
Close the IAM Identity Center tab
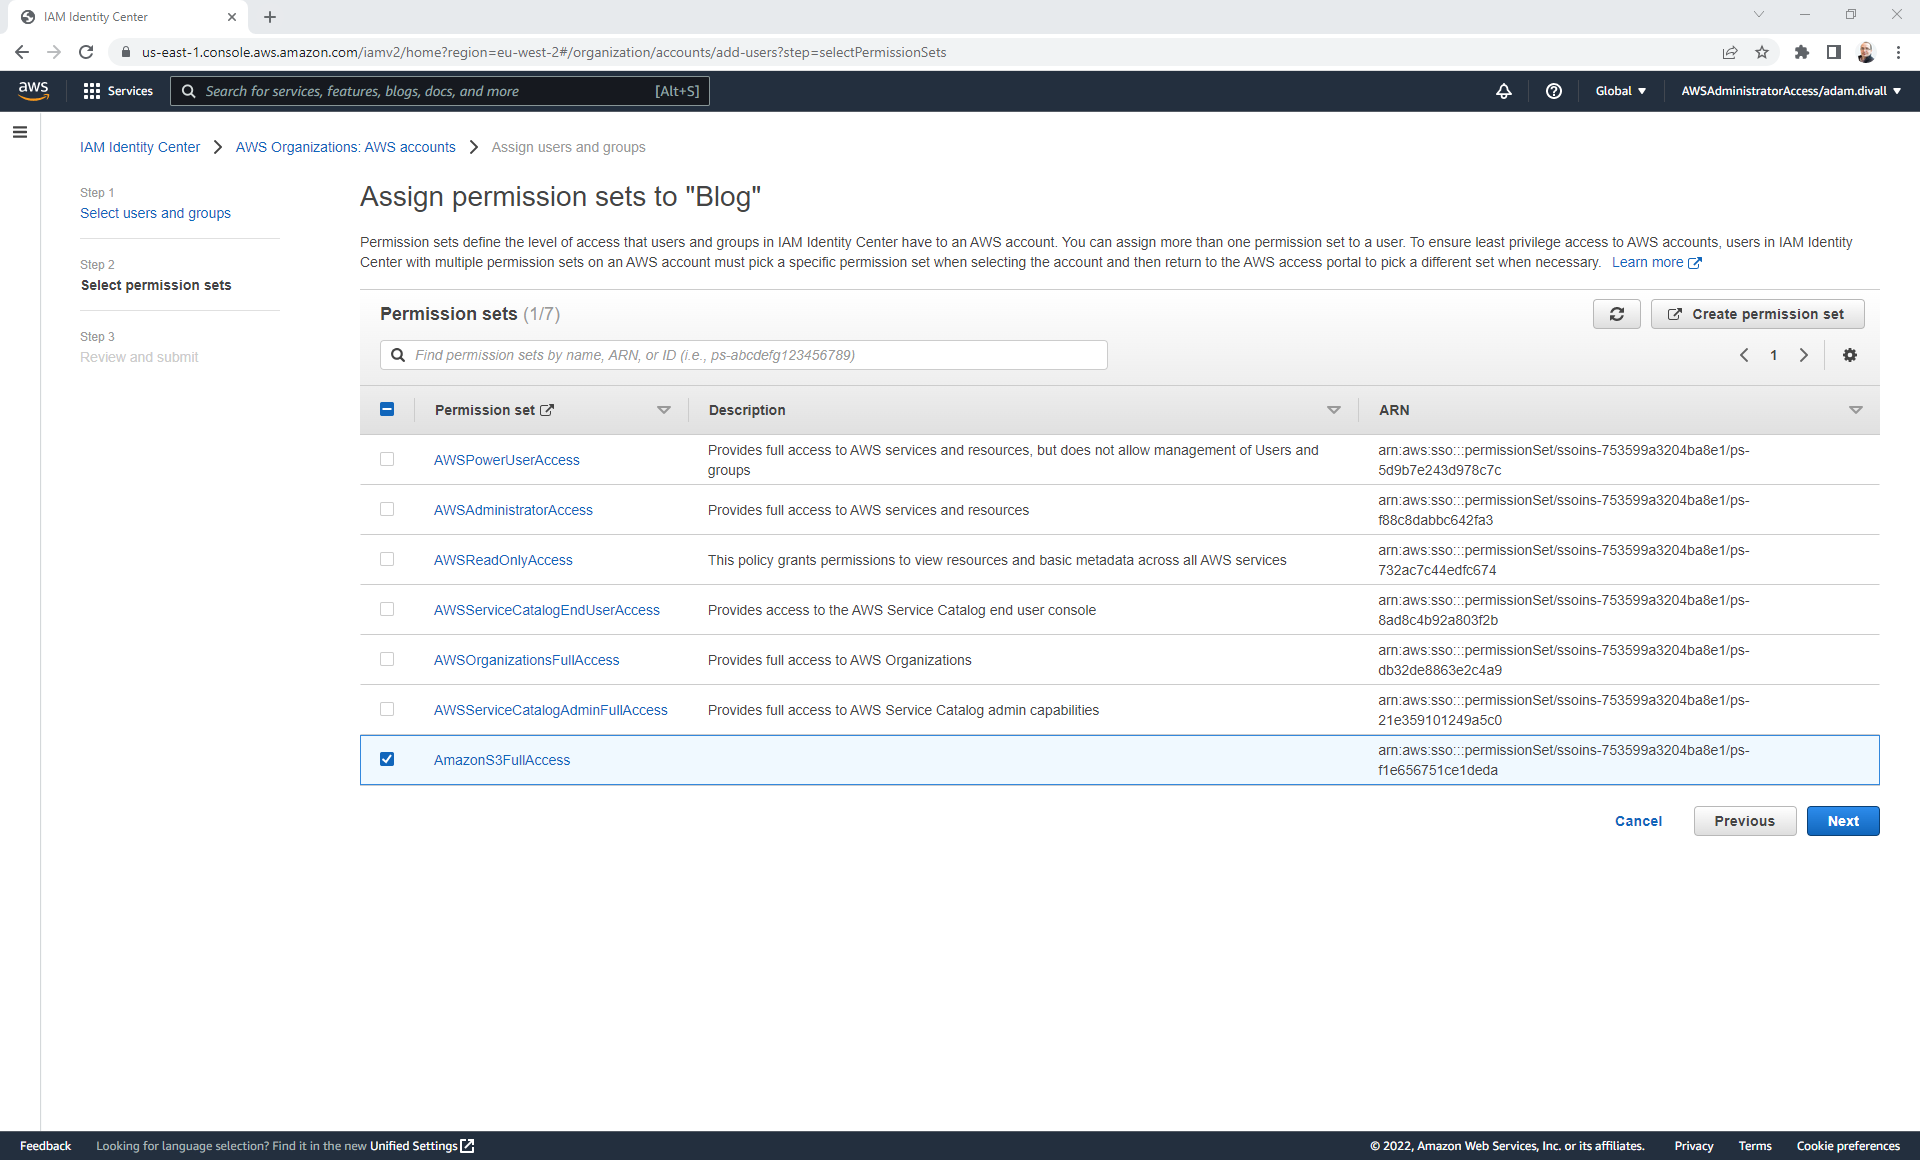click(x=232, y=17)
